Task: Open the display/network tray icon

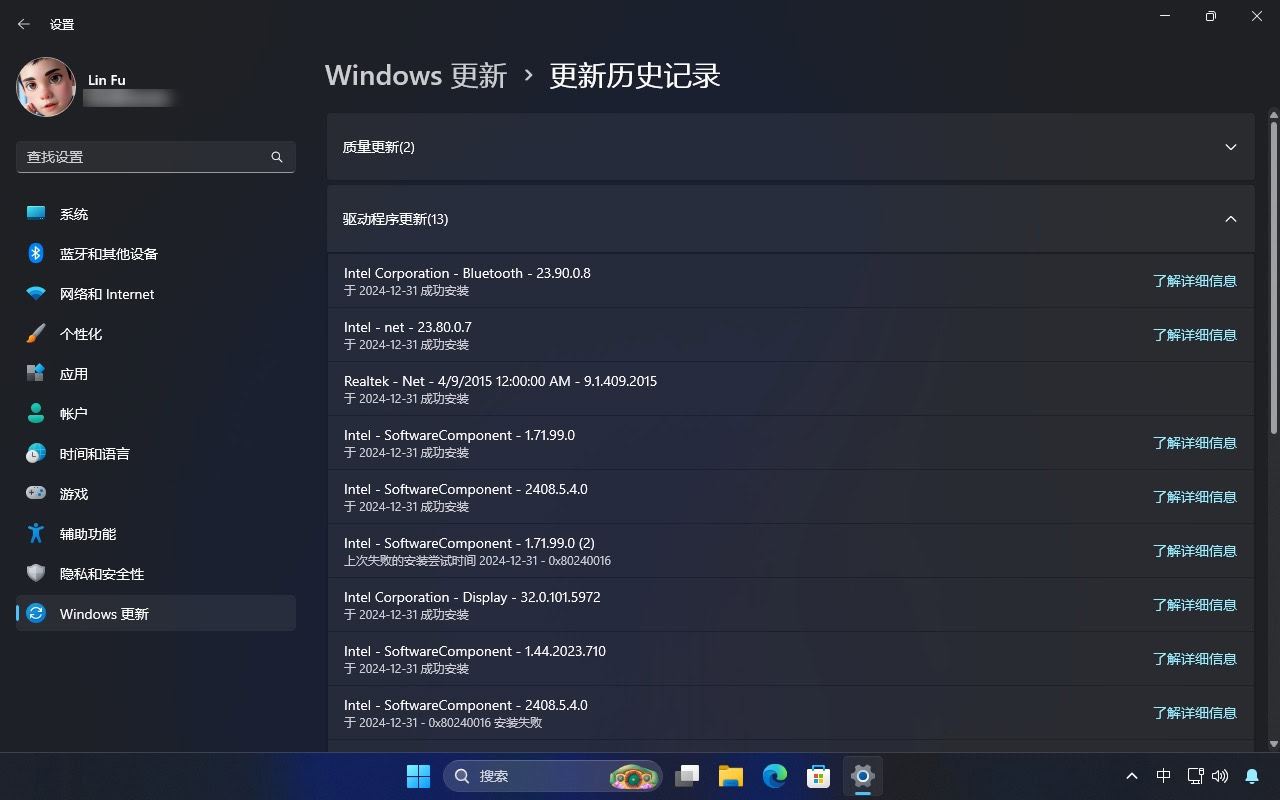Action: (1195, 776)
